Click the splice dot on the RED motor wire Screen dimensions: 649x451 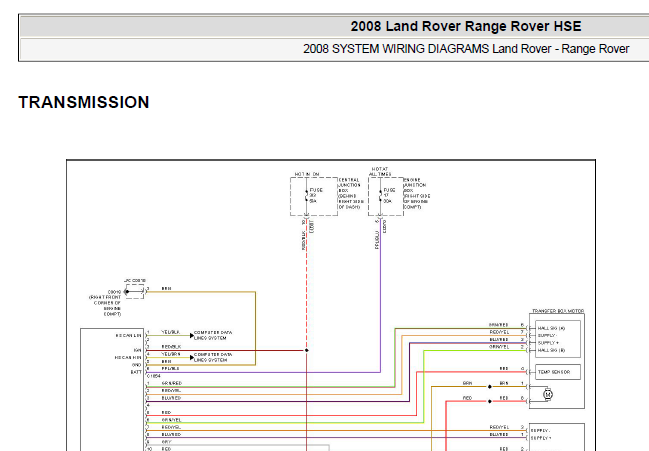click(x=490, y=401)
